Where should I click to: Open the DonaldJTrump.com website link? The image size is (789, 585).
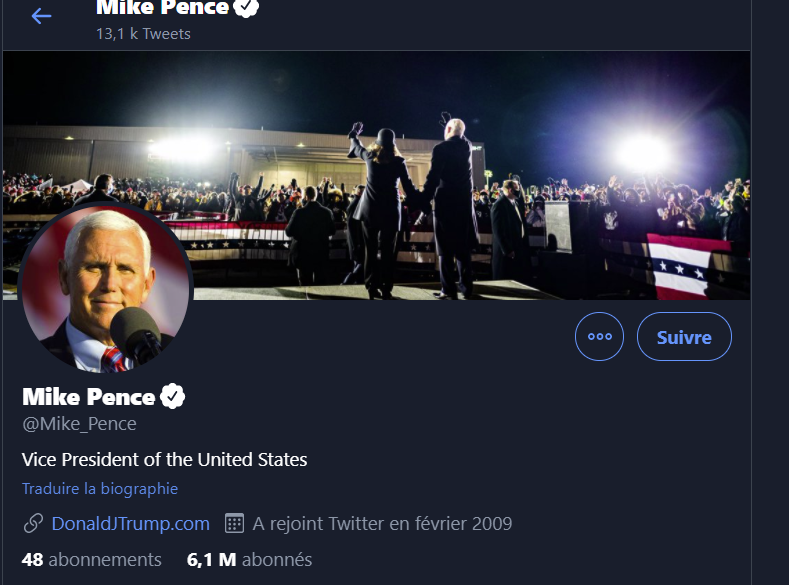[131, 523]
